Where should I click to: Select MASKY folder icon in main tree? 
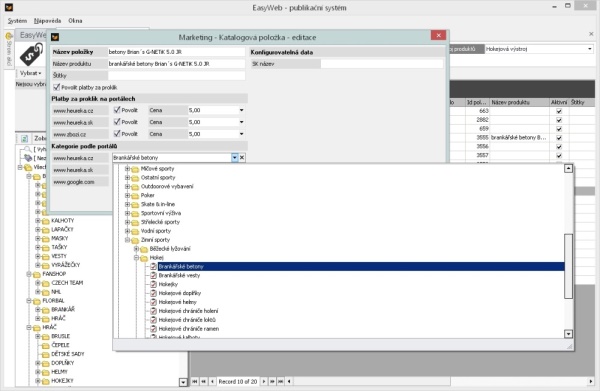pyautogui.click(x=46, y=239)
